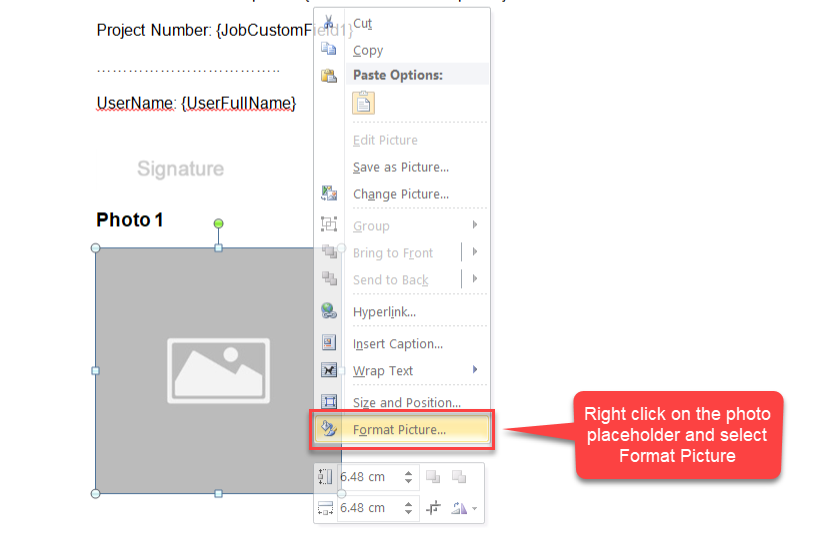Screen dimensions: 816x552
Task: Choose Save as Picture from context menu
Action: (401, 167)
